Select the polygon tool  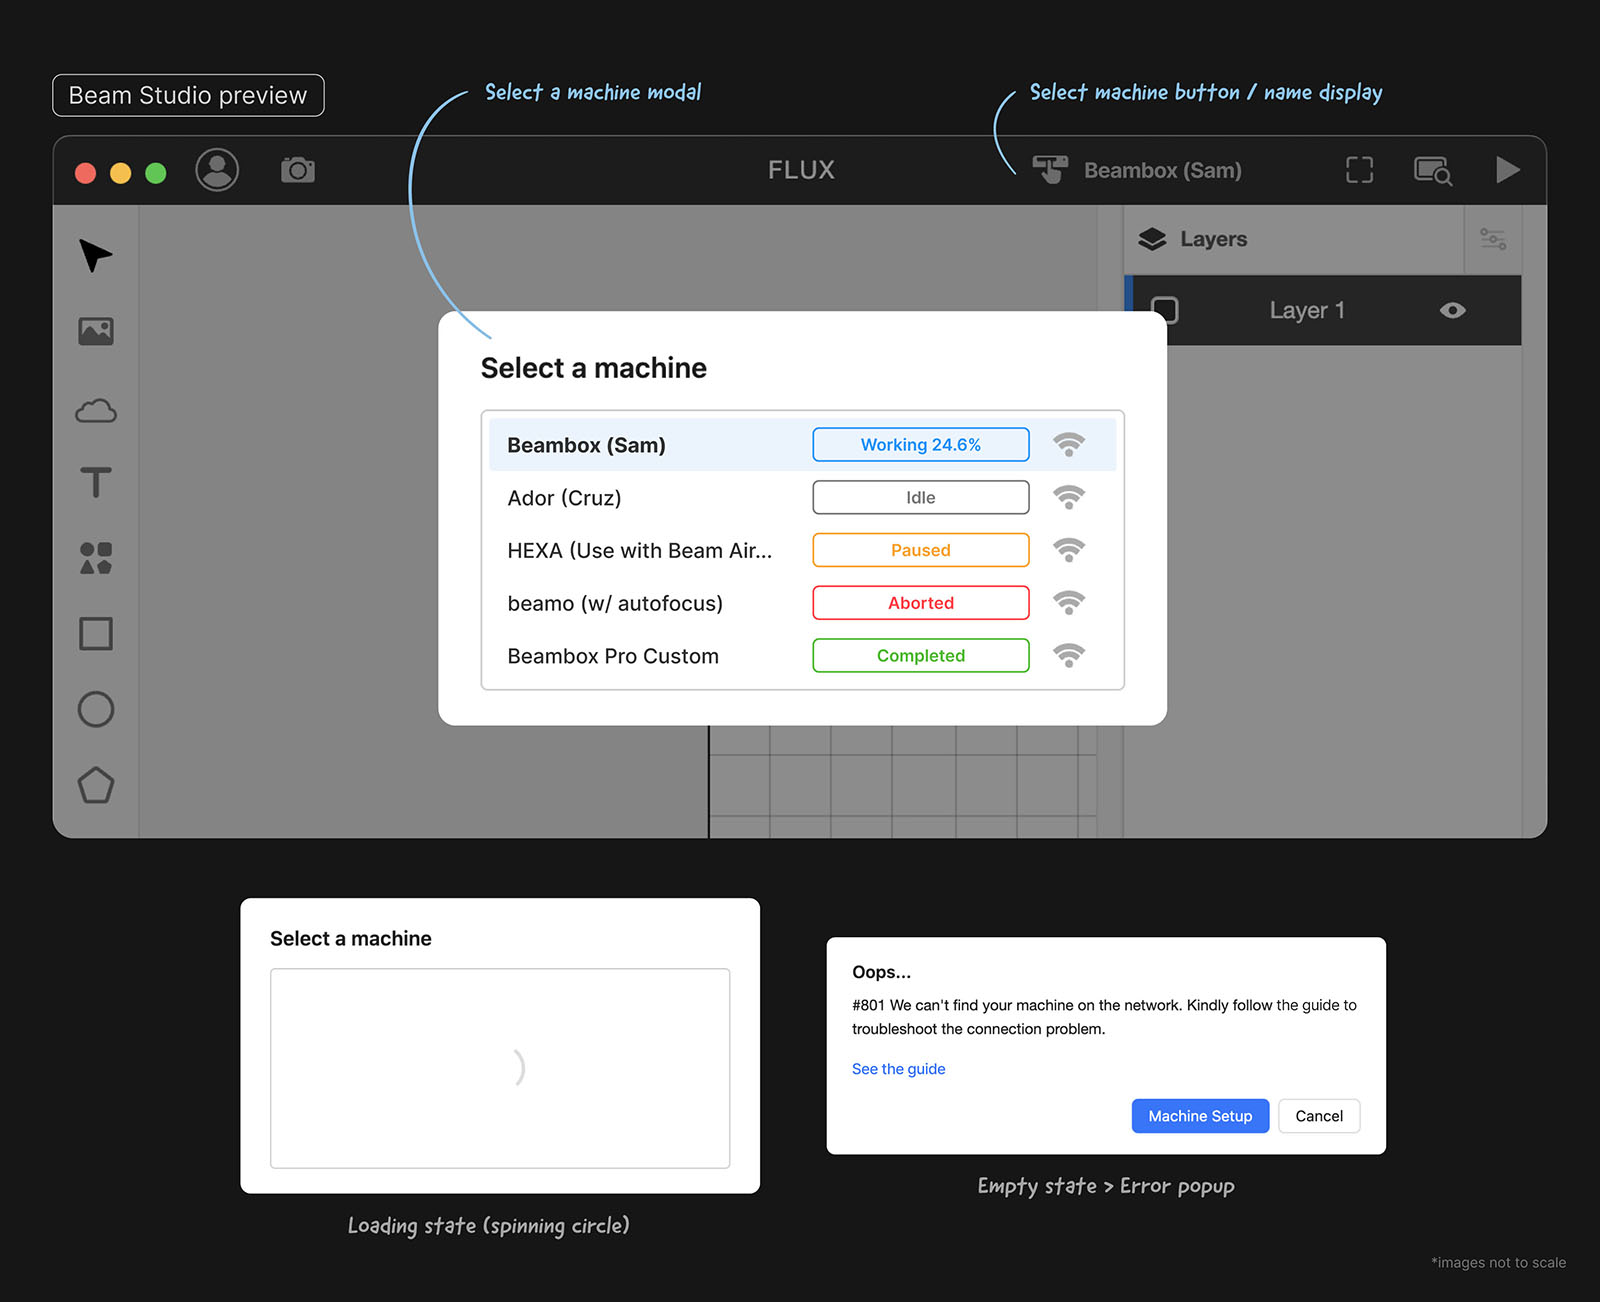point(96,785)
